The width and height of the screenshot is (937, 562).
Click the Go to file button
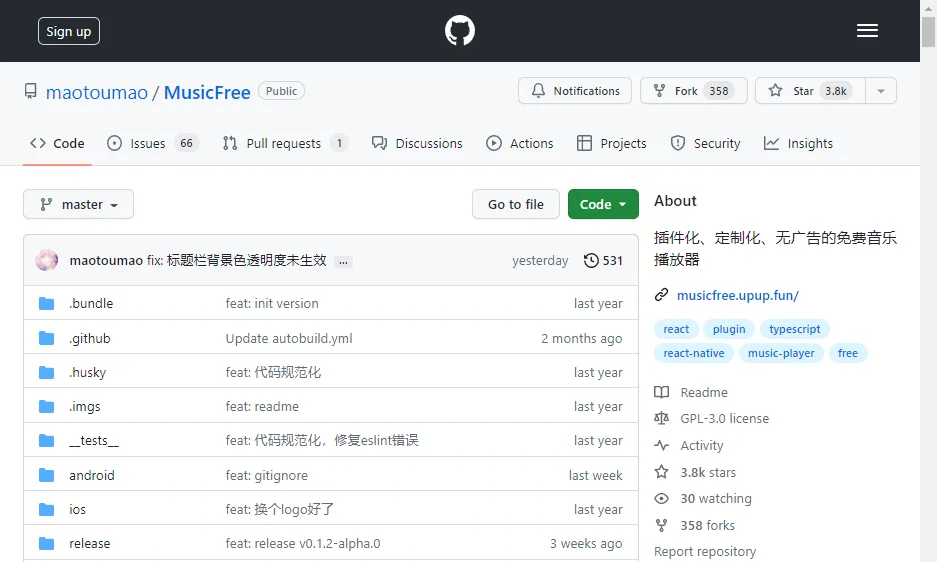point(516,204)
